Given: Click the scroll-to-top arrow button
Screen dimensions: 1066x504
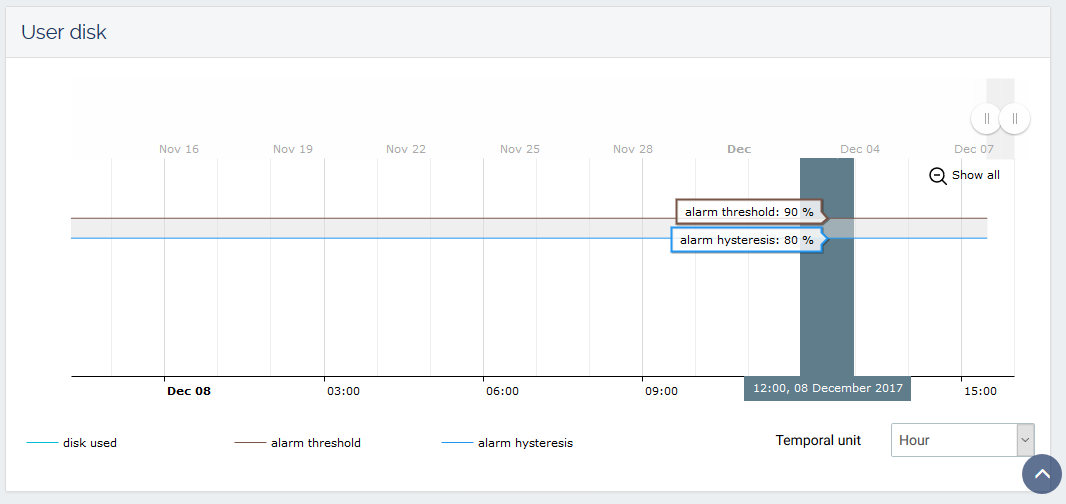Looking at the screenshot, I should (x=1042, y=474).
